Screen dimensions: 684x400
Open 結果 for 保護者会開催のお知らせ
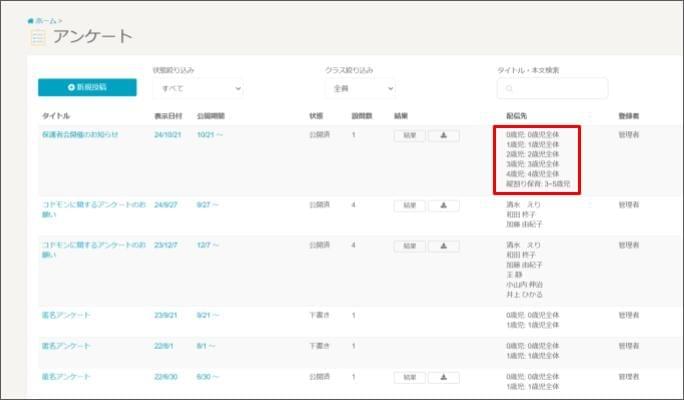409,136
